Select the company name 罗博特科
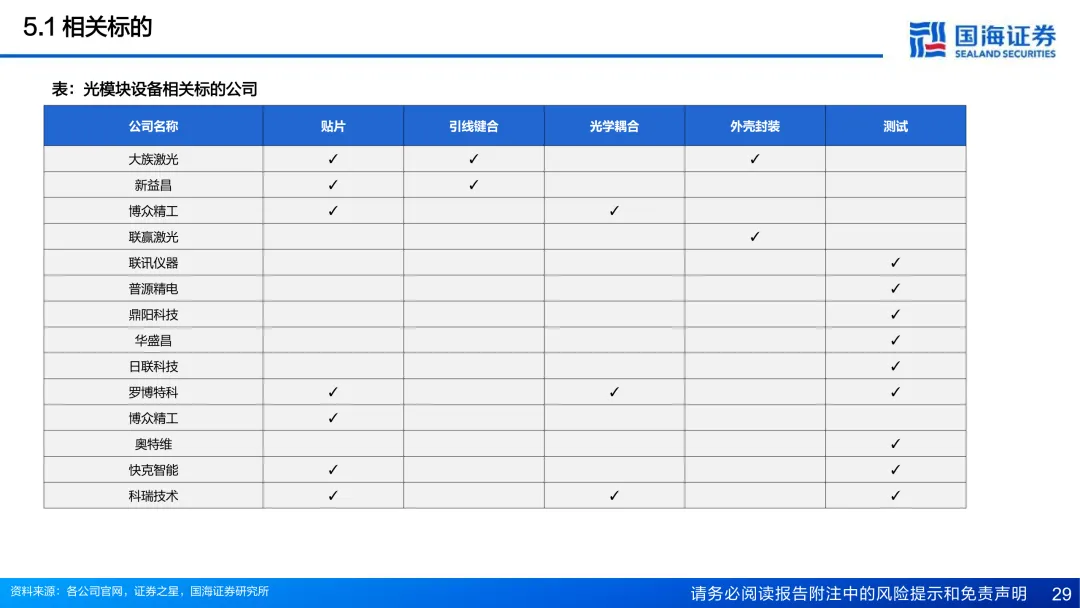The width and height of the screenshot is (1080, 608). click(153, 392)
